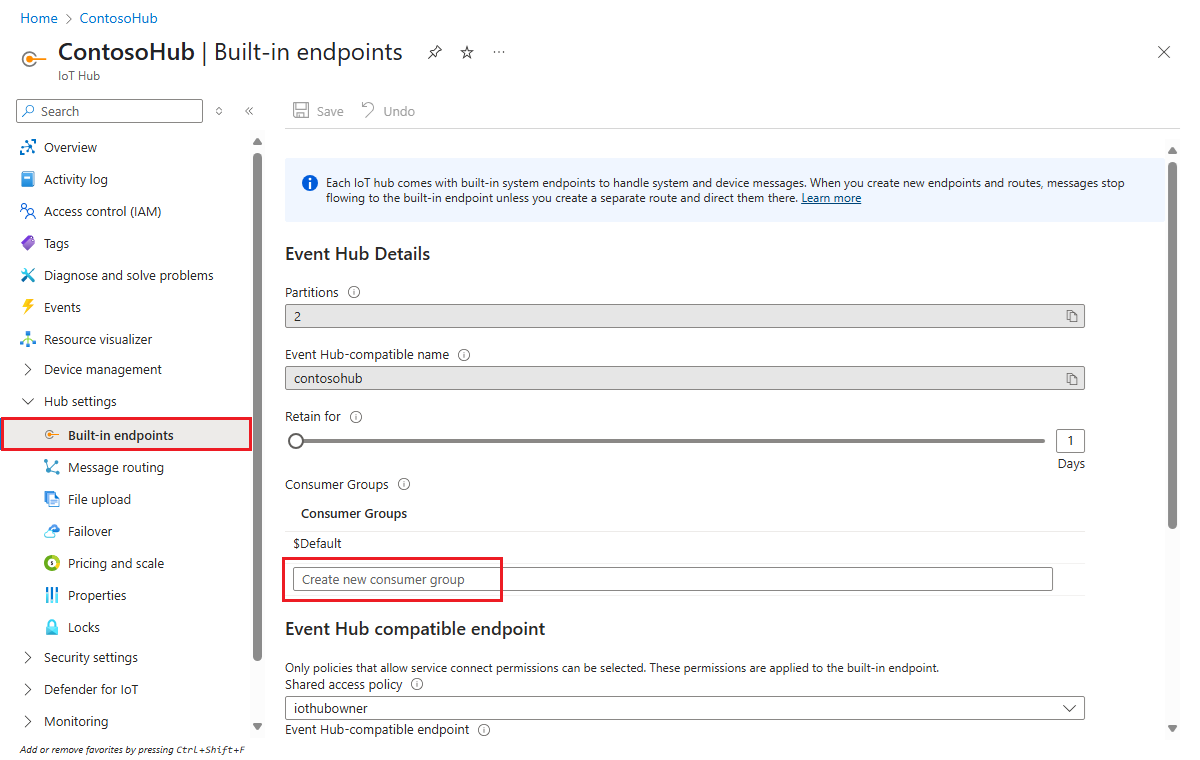
Task: Add ContosoHub page to favorites
Action: coord(466,51)
